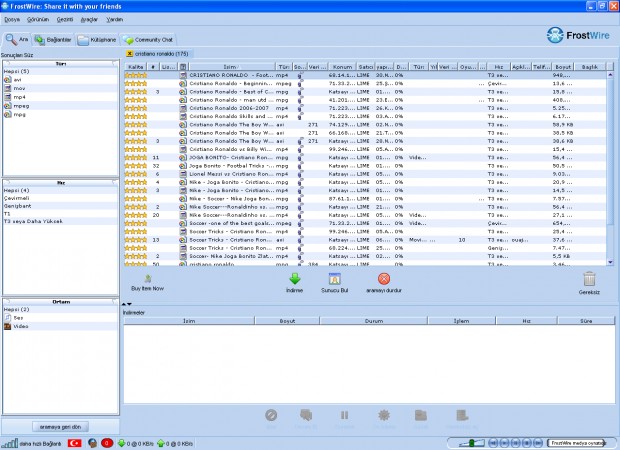Select the Lionel Messi vs Cristiano Ron... result
The height and width of the screenshot is (450, 620).
pyautogui.click(x=365, y=174)
